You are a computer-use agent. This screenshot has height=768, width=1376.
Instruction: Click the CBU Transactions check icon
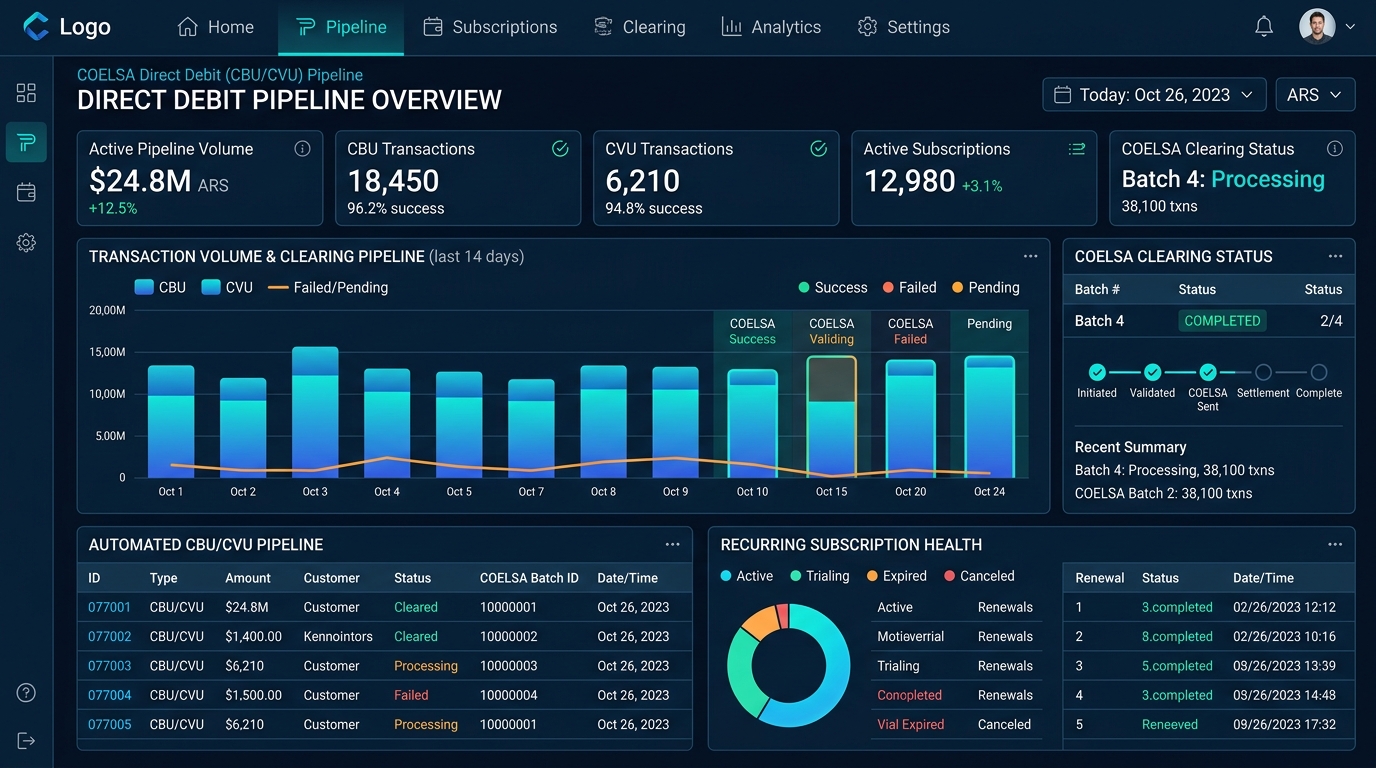click(x=560, y=149)
